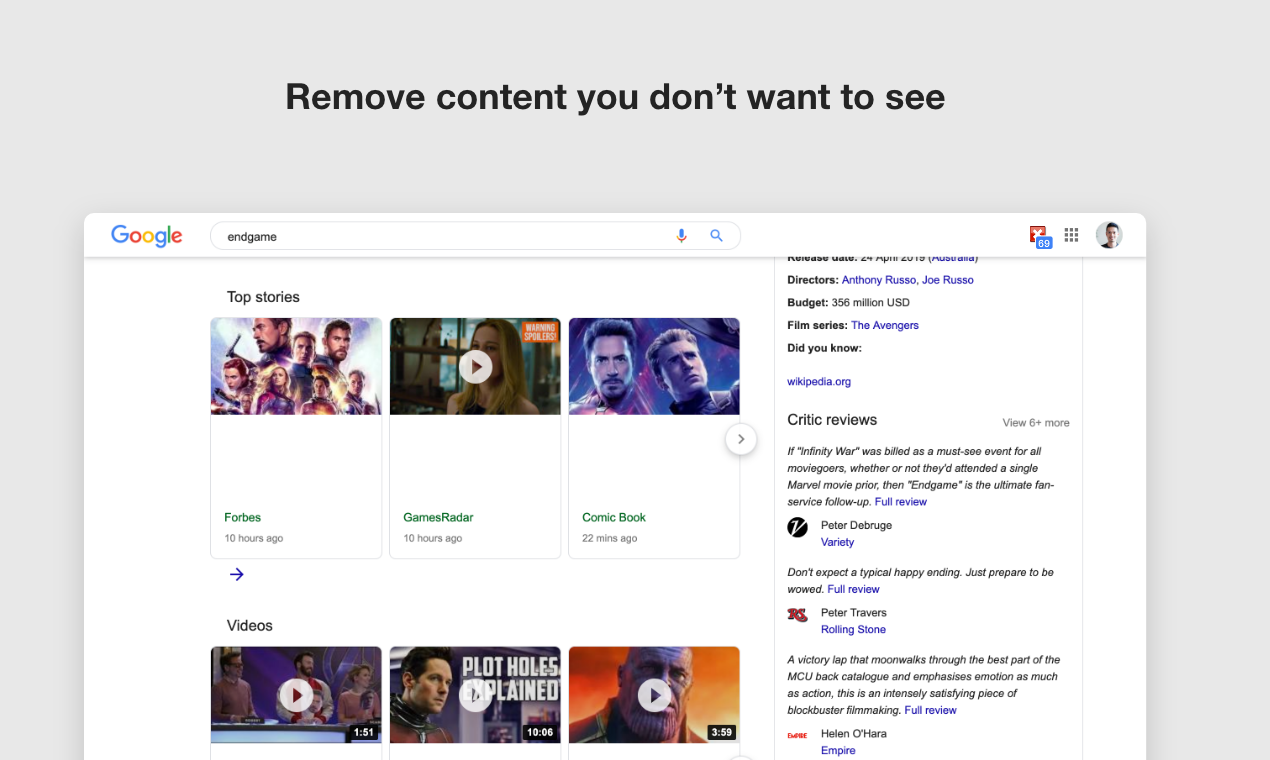Click the Budget 356 million USD text
This screenshot has height=760, width=1270.
[x=848, y=302]
